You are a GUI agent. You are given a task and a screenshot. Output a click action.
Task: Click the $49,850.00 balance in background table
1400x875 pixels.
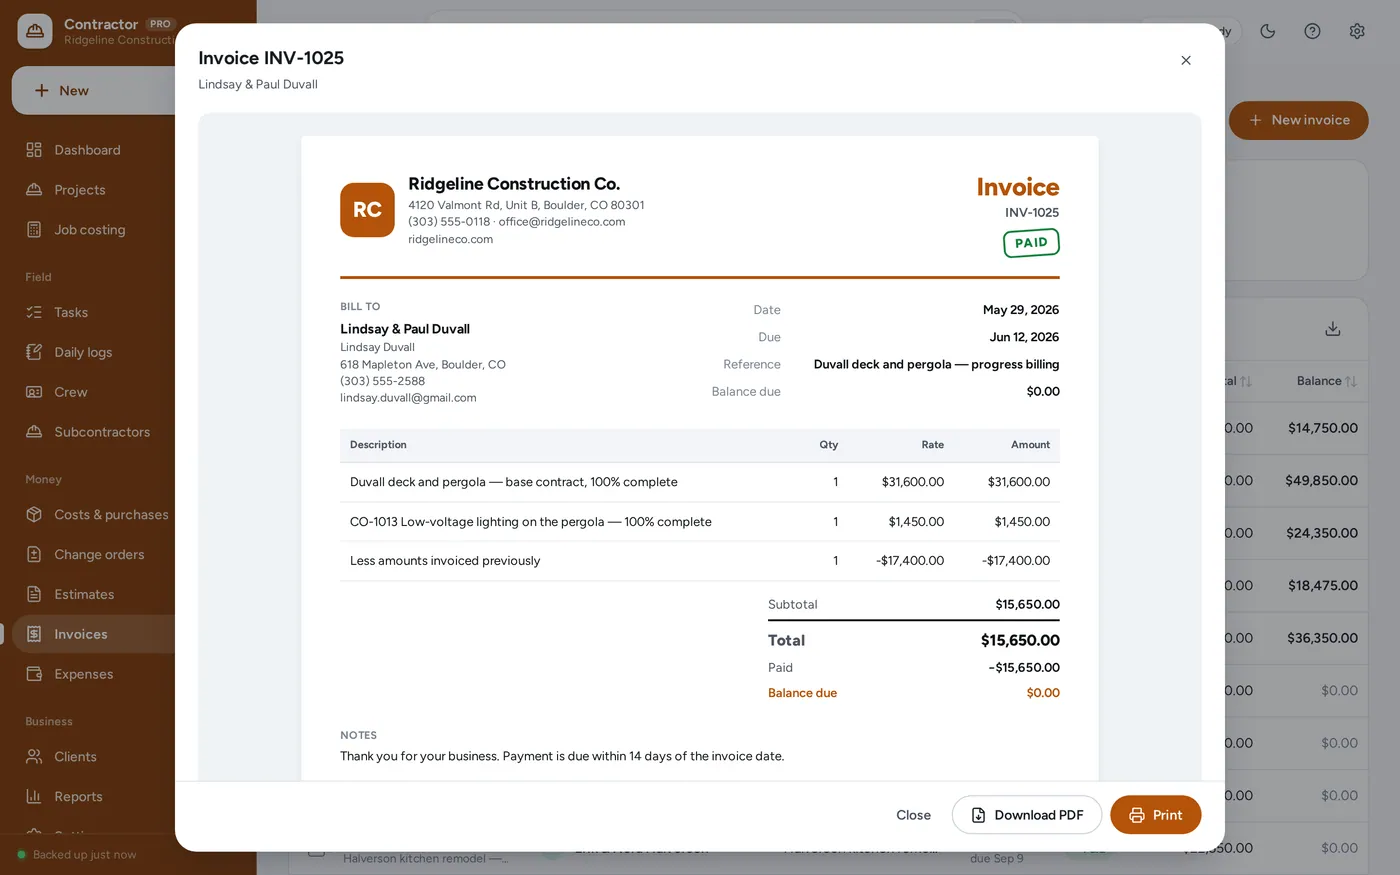[x=1321, y=481]
